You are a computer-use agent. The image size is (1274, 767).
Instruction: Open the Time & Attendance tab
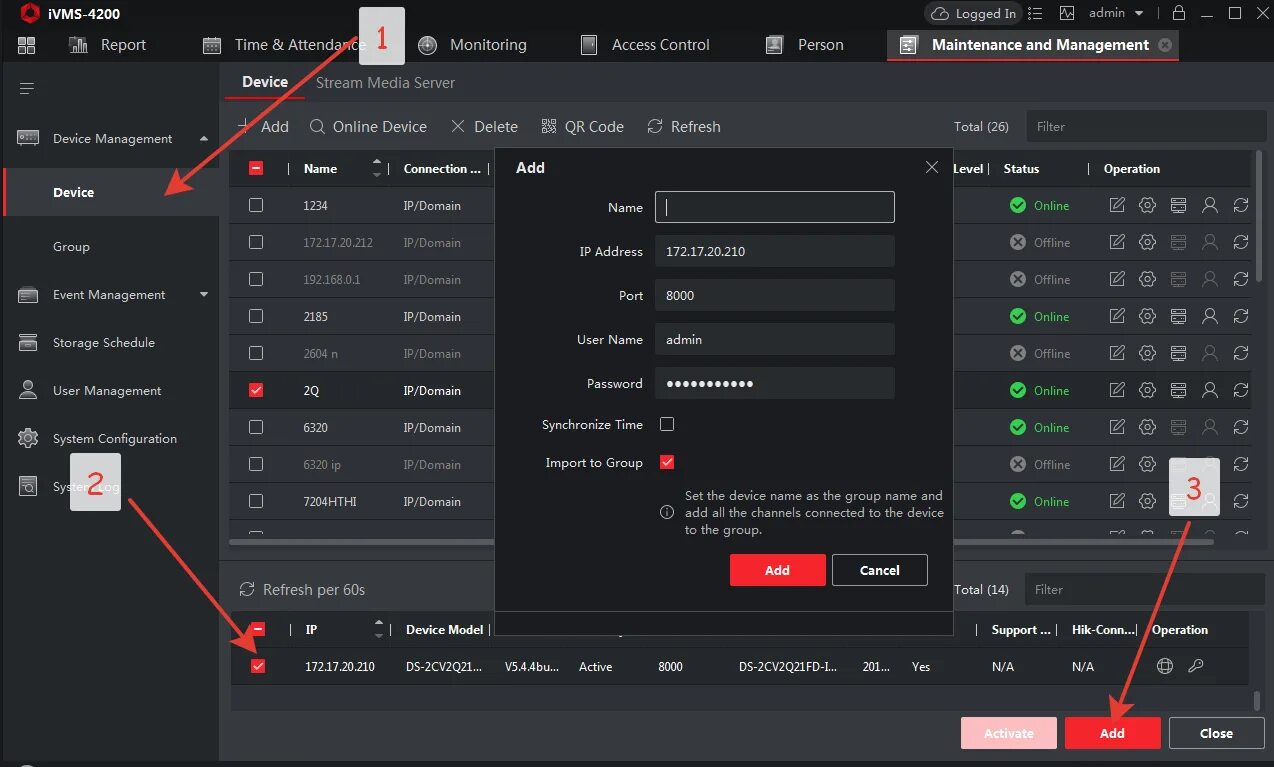click(284, 45)
